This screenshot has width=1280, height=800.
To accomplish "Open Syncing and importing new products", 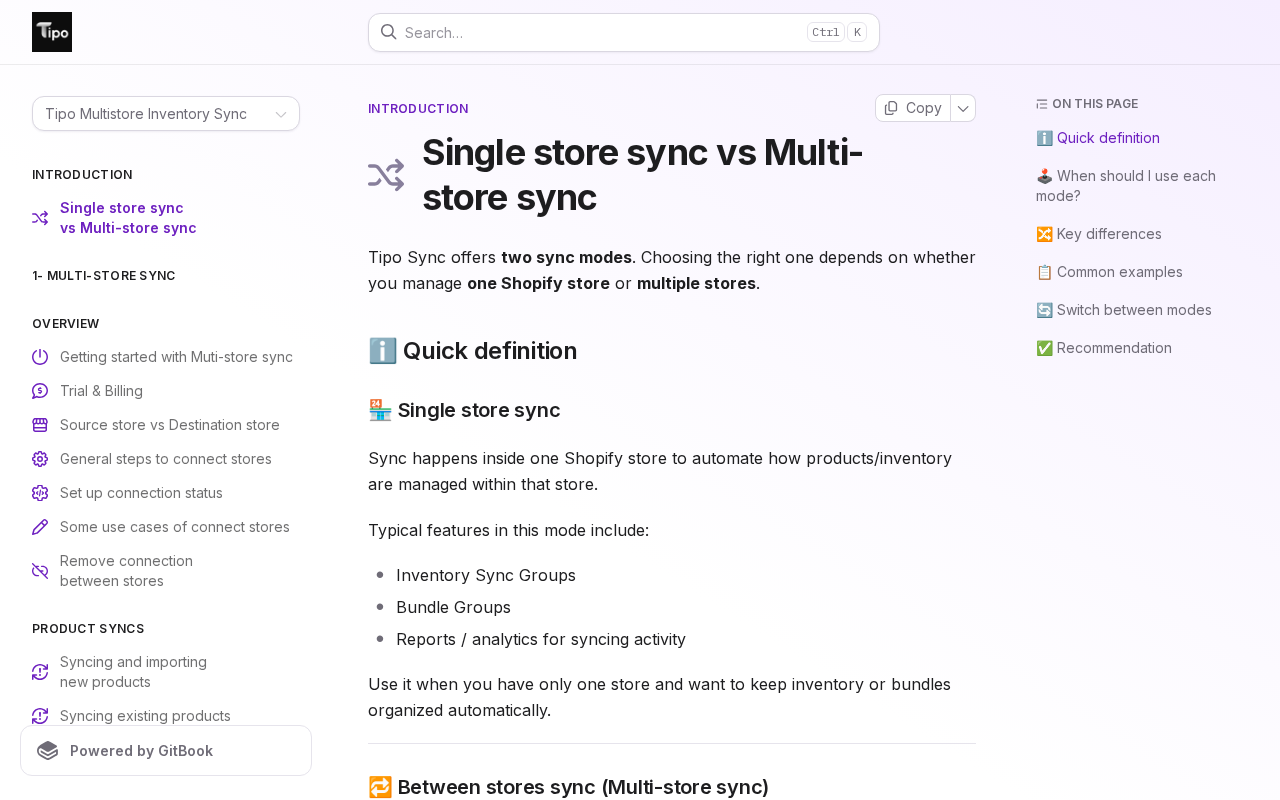I will (x=133, y=672).
